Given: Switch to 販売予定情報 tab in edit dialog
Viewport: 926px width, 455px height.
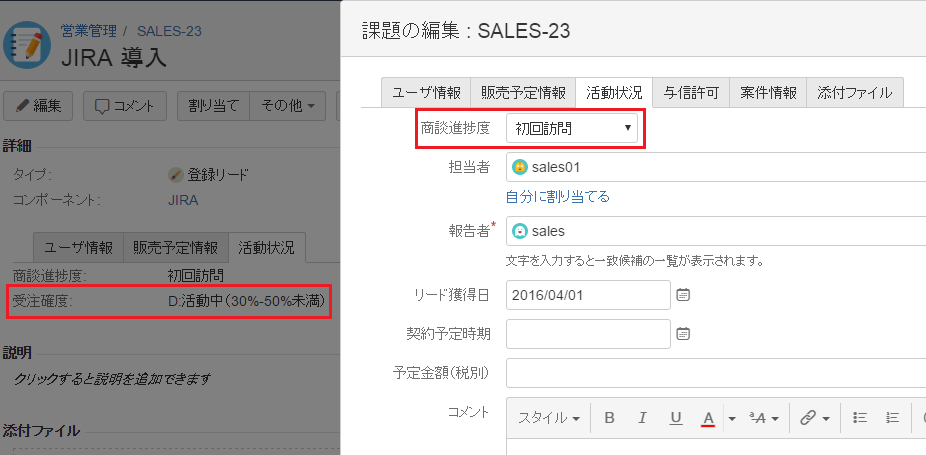Looking at the screenshot, I should [523, 93].
